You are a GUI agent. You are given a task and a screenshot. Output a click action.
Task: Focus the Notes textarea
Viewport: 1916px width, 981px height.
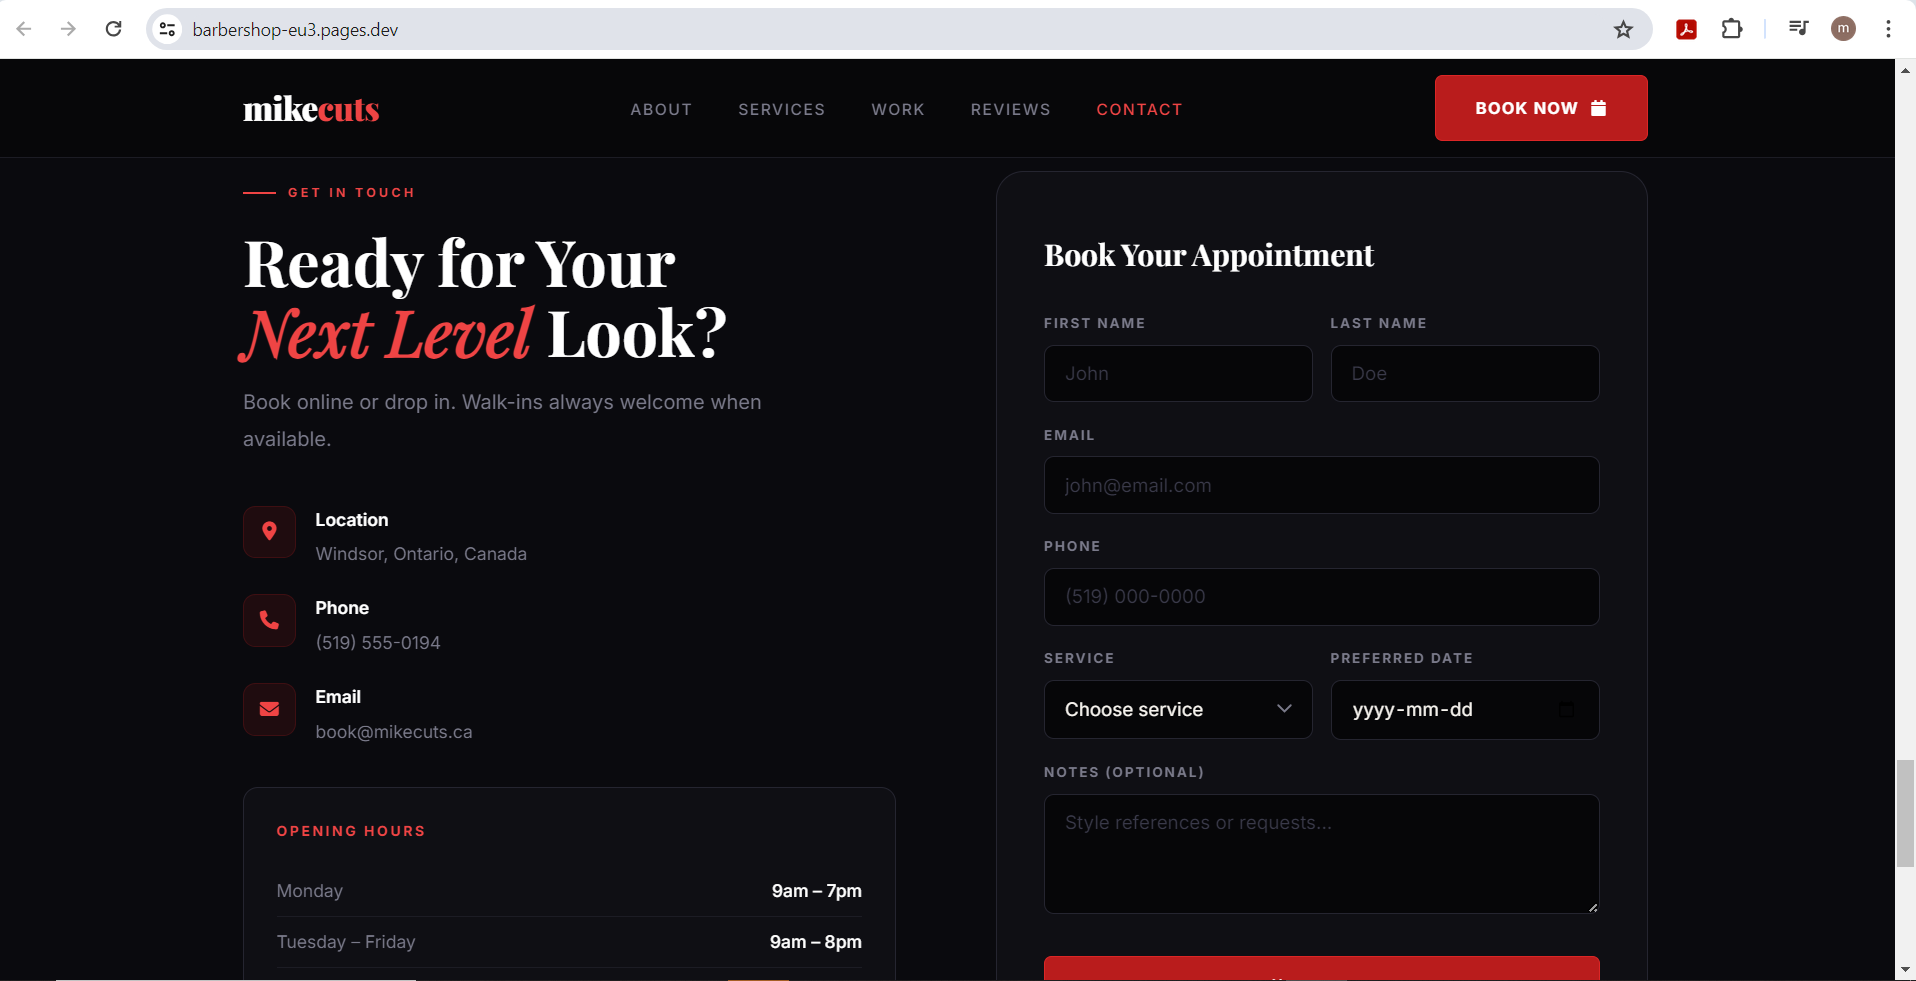point(1321,853)
